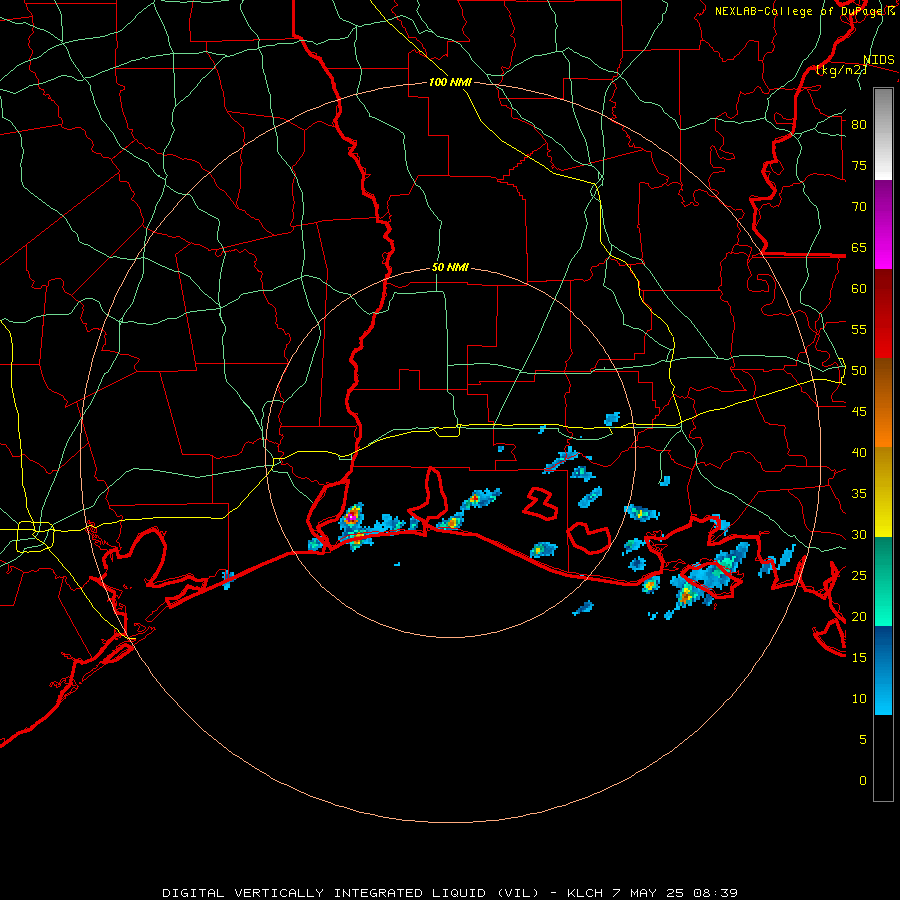Click the '50 NMI' range ring label
The height and width of the screenshot is (900, 900).
click(450, 267)
